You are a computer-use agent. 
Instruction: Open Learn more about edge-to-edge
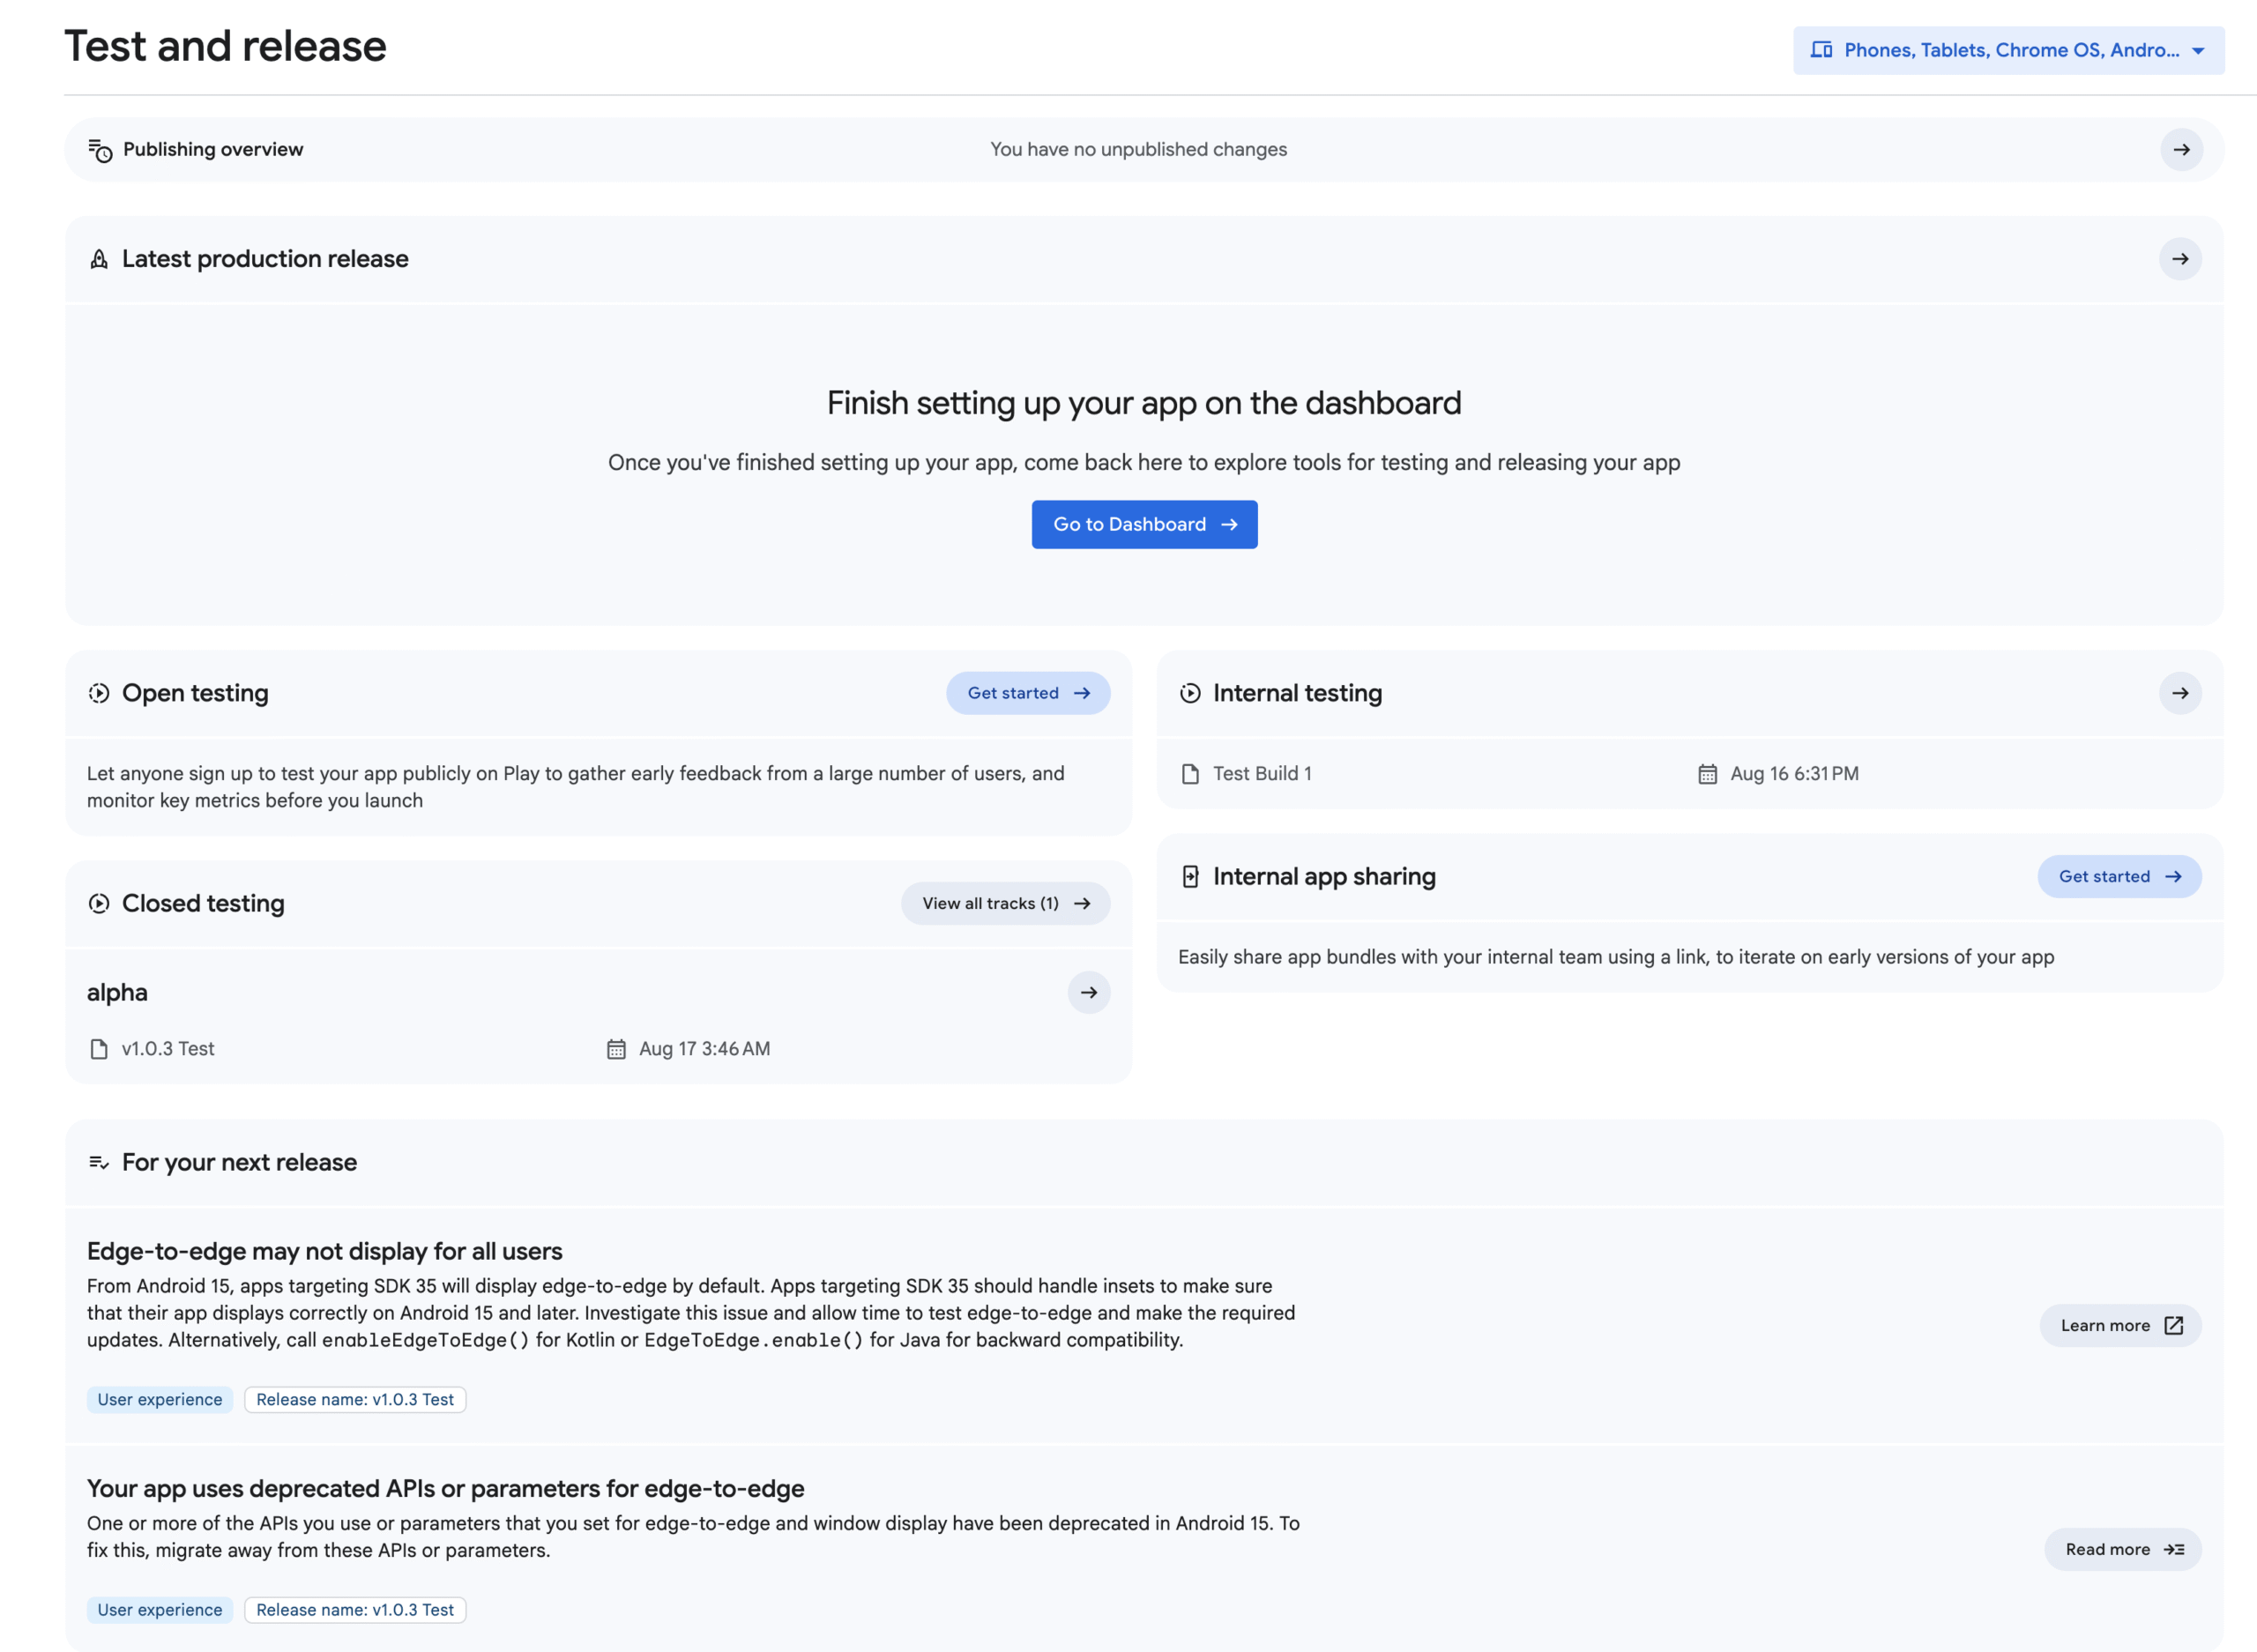click(2120, 1326)
